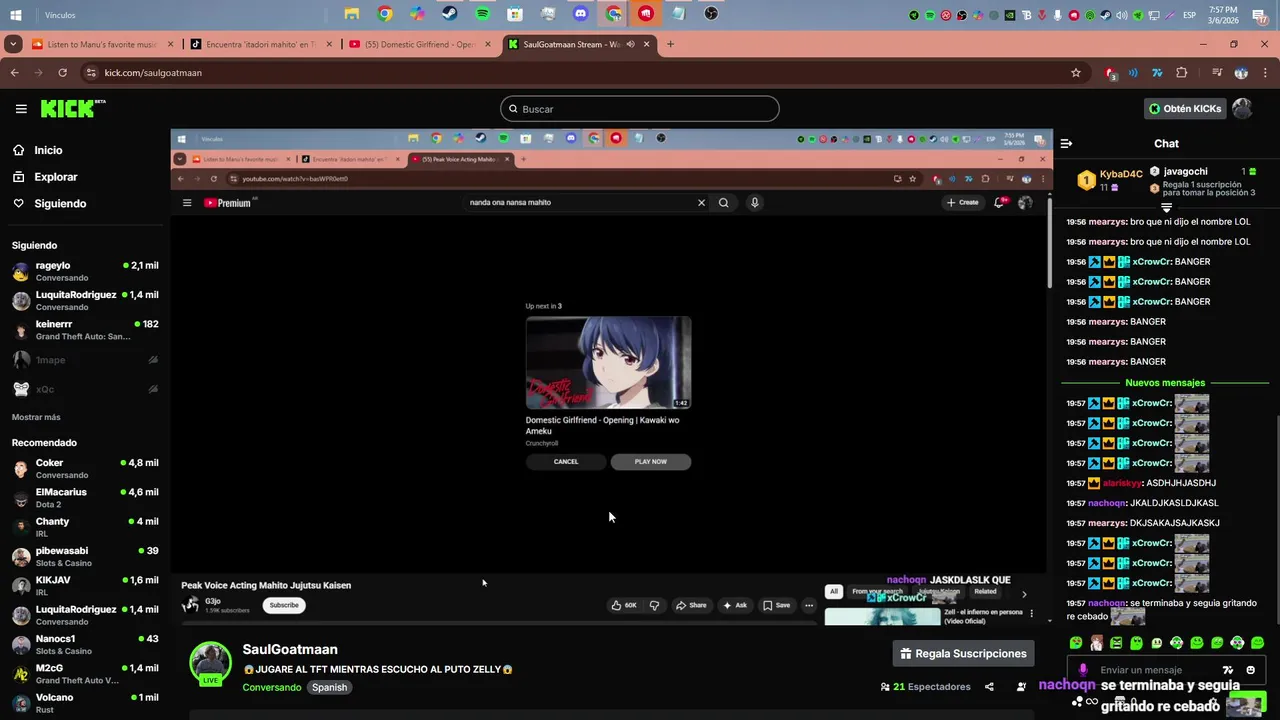1280x720 pixels.
Task: Click the Spanish language tag
Action: pos(329,688)
